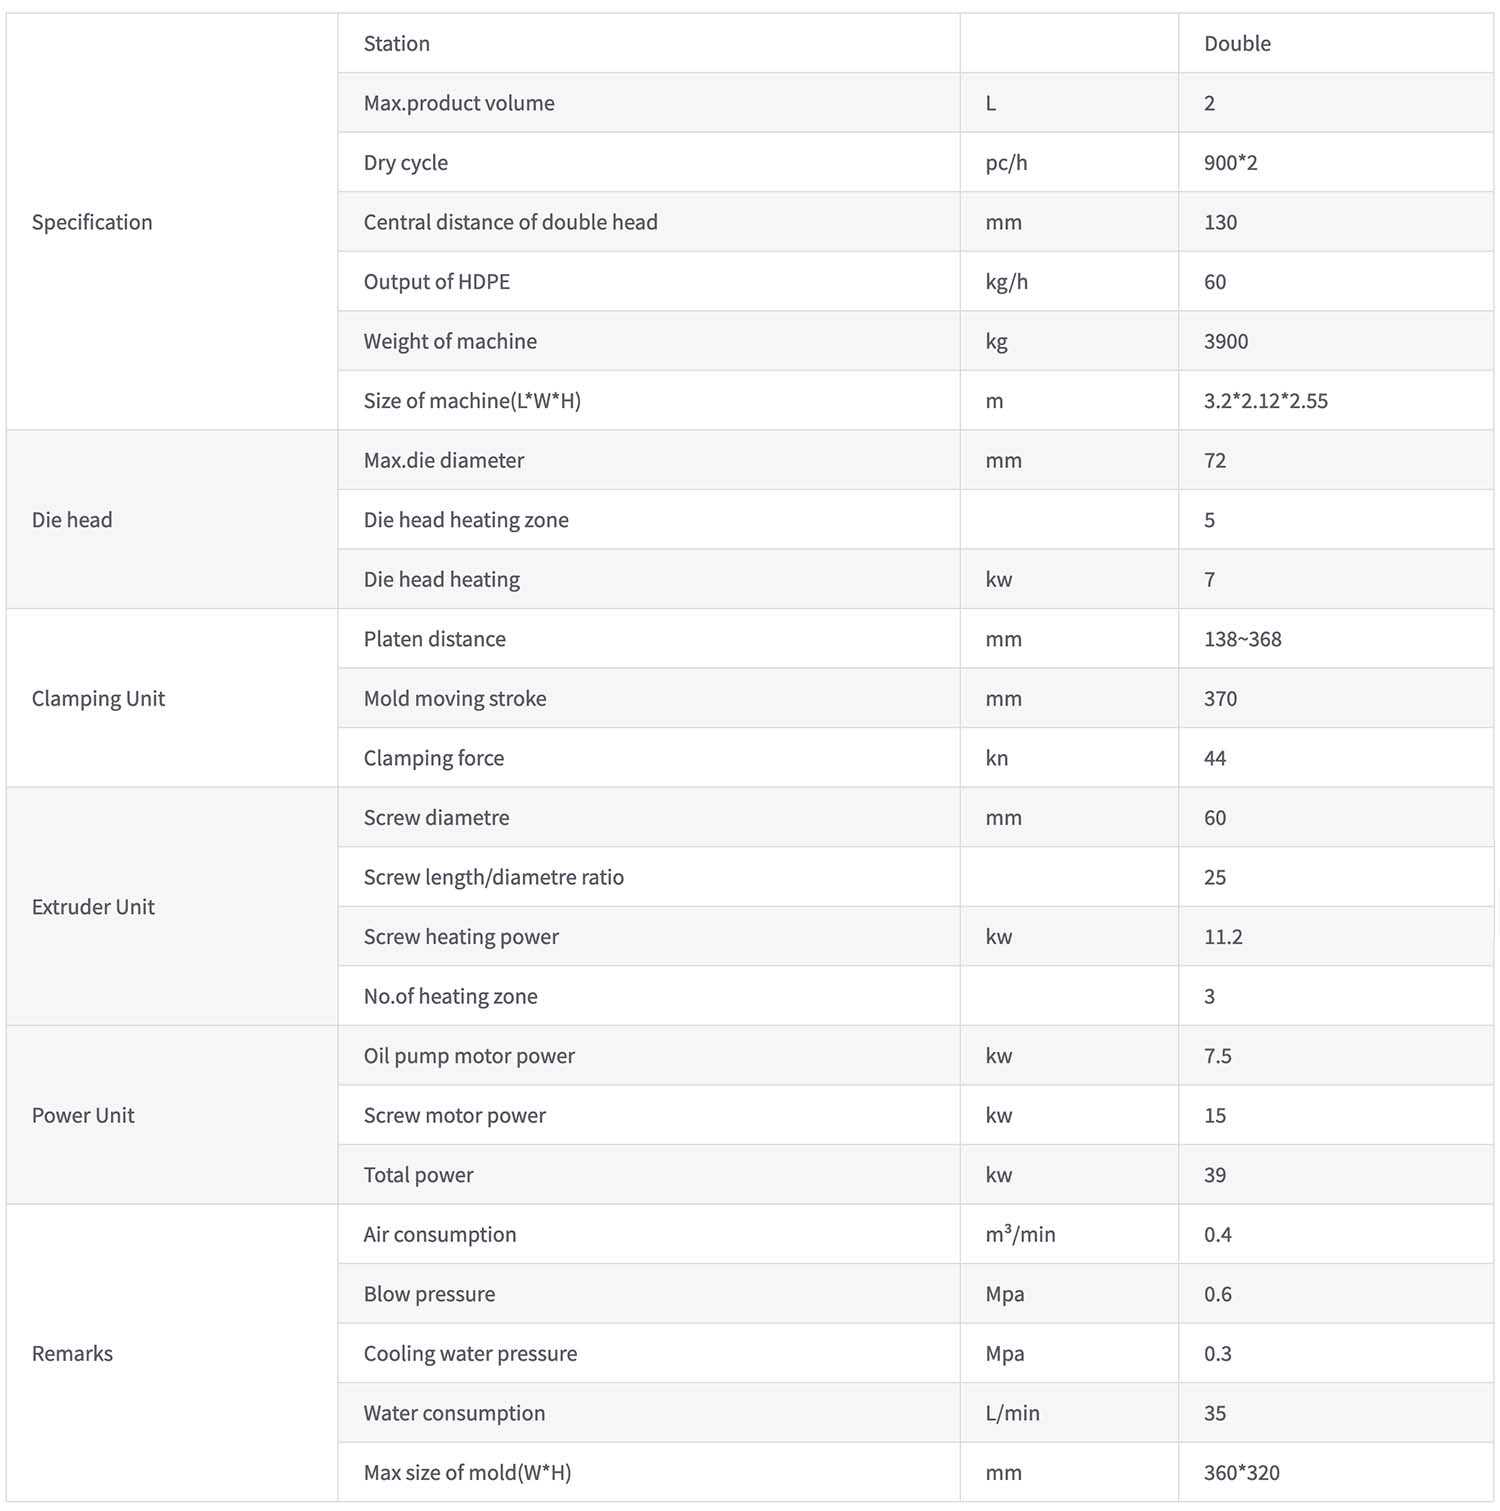This screenshot has height=1511, width=1500.
Task: Select the Clamping force unit kn
Action: (x=997, y=758)
